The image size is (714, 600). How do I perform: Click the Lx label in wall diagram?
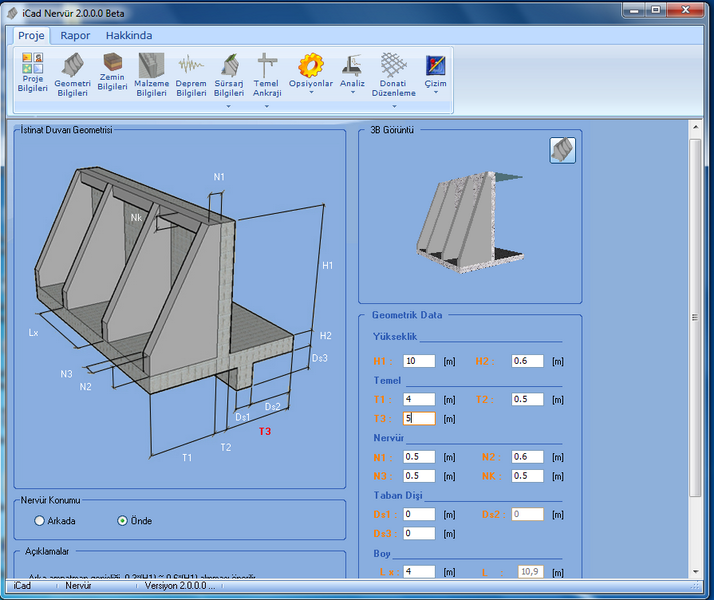click(33, 333)
